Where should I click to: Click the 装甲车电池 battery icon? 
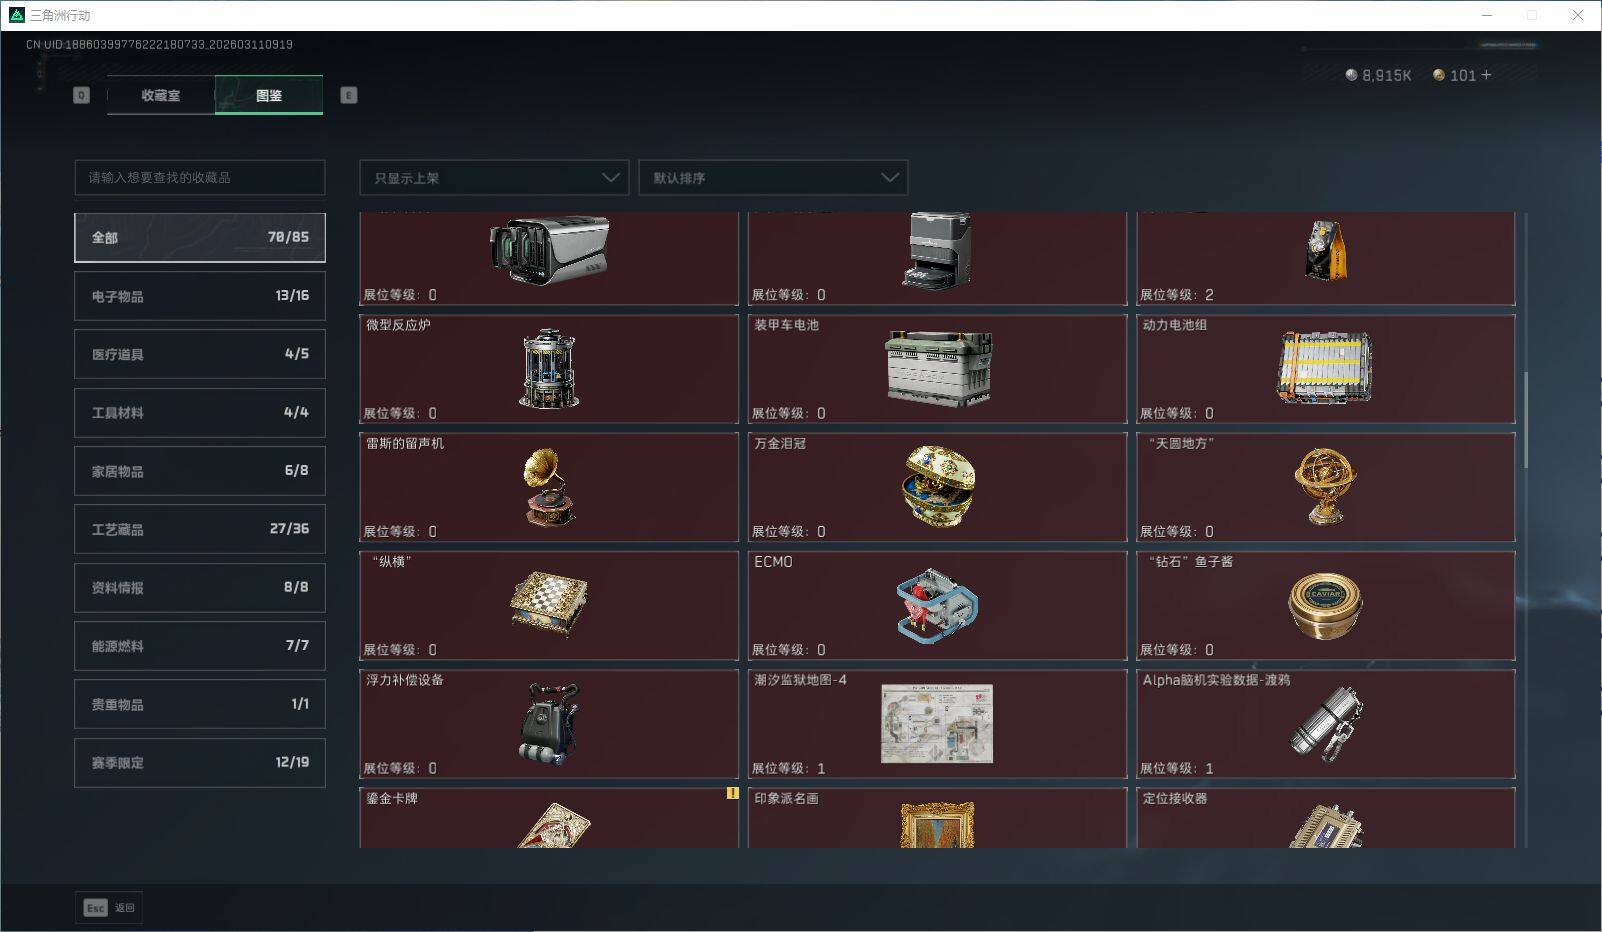click(938, 368)
